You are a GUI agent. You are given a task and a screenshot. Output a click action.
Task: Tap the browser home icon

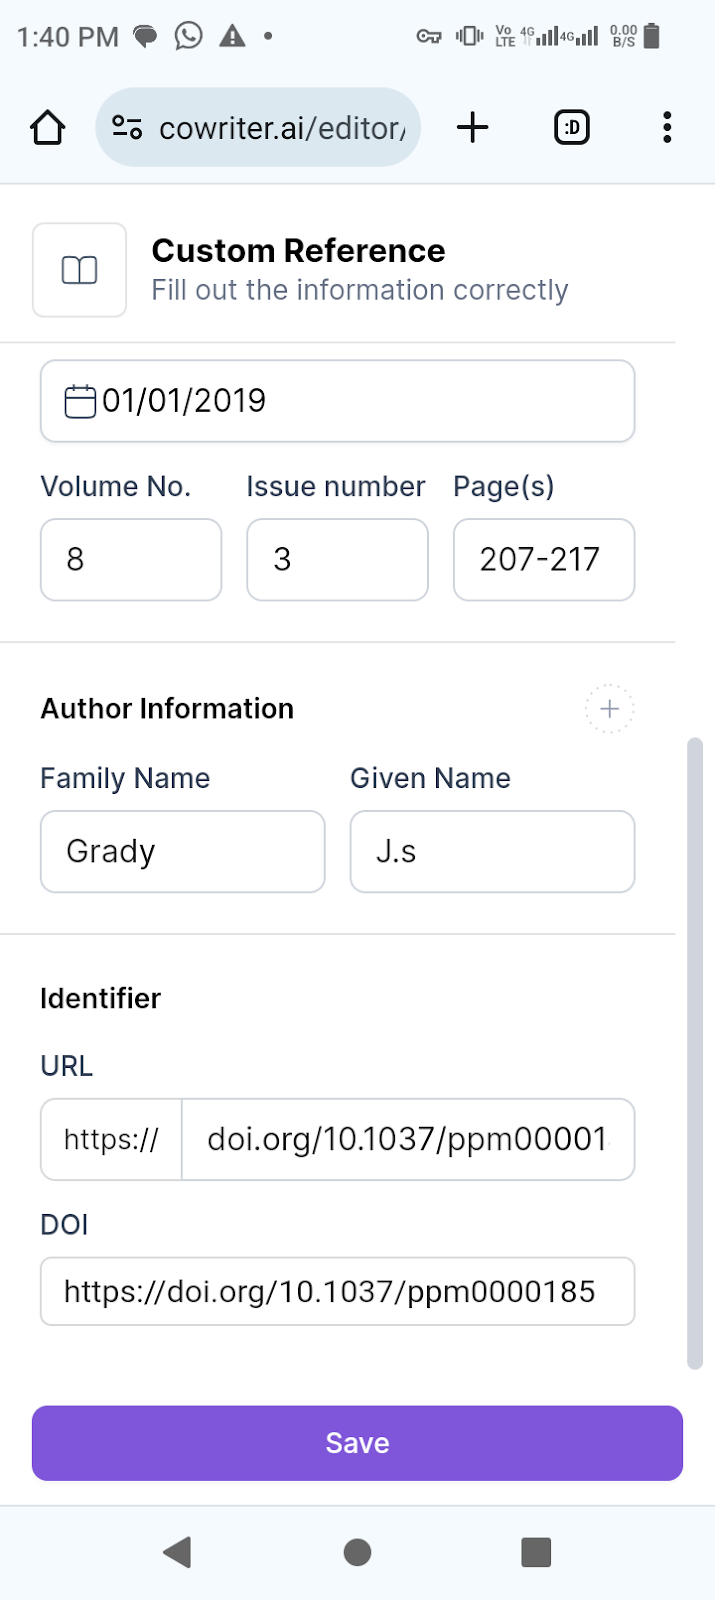[47, 128]
